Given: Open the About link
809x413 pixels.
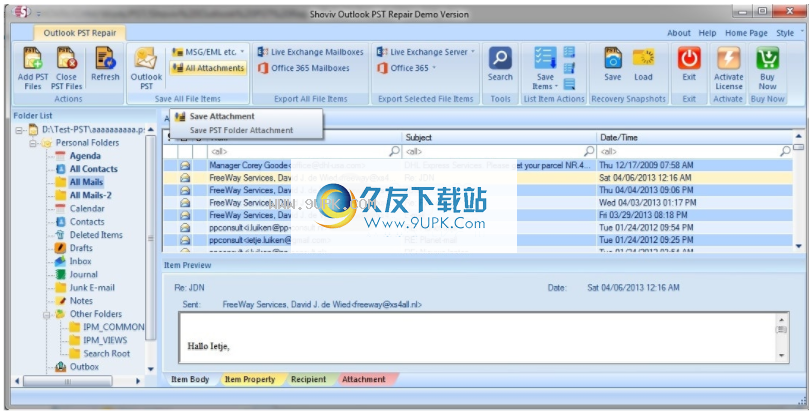Looking at the screenshot, I should click(678, 33).
